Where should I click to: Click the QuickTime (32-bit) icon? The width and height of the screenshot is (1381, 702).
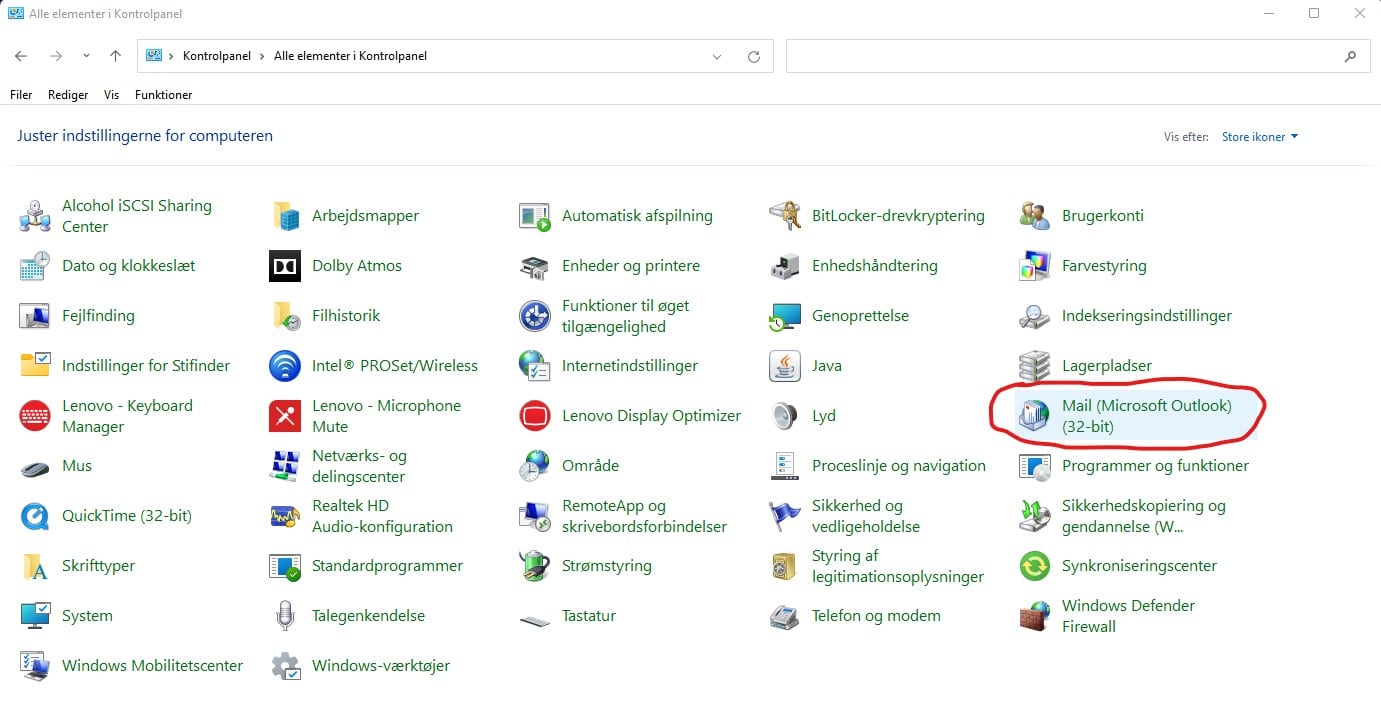click(35, 516)
